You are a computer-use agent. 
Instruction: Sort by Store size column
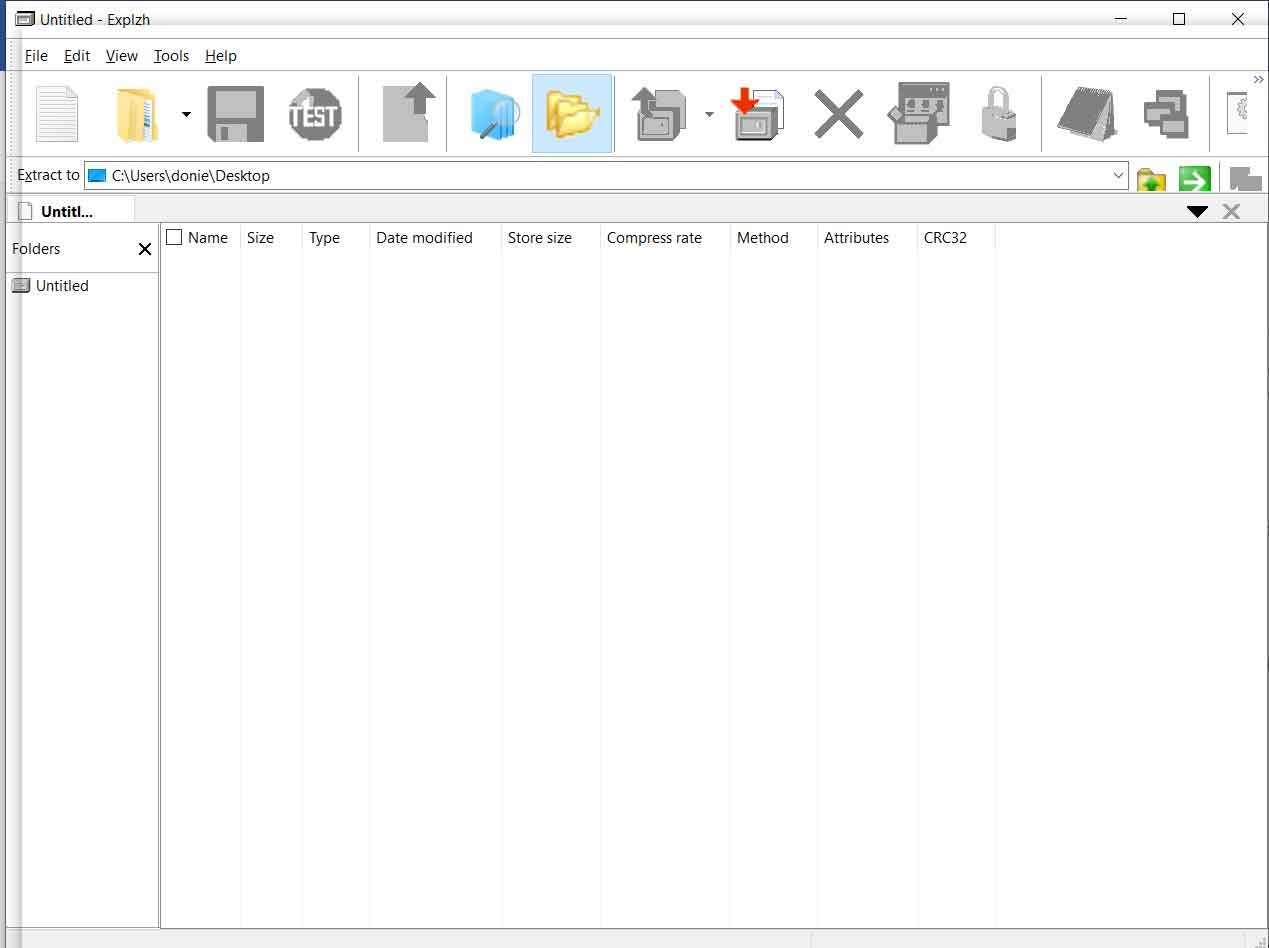540,238
